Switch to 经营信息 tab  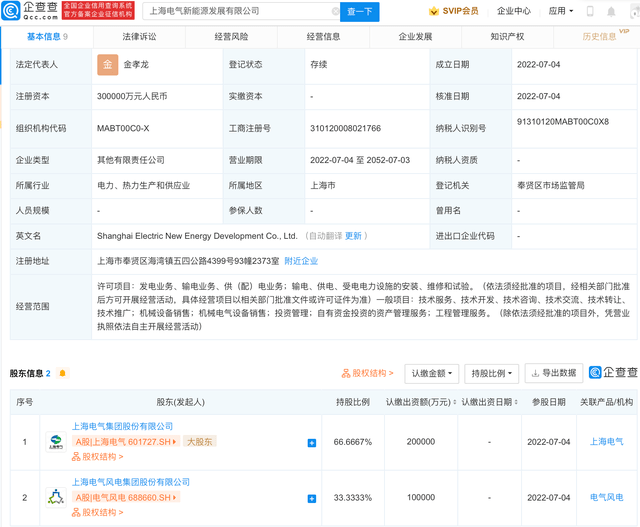click(x=323, y=37)
